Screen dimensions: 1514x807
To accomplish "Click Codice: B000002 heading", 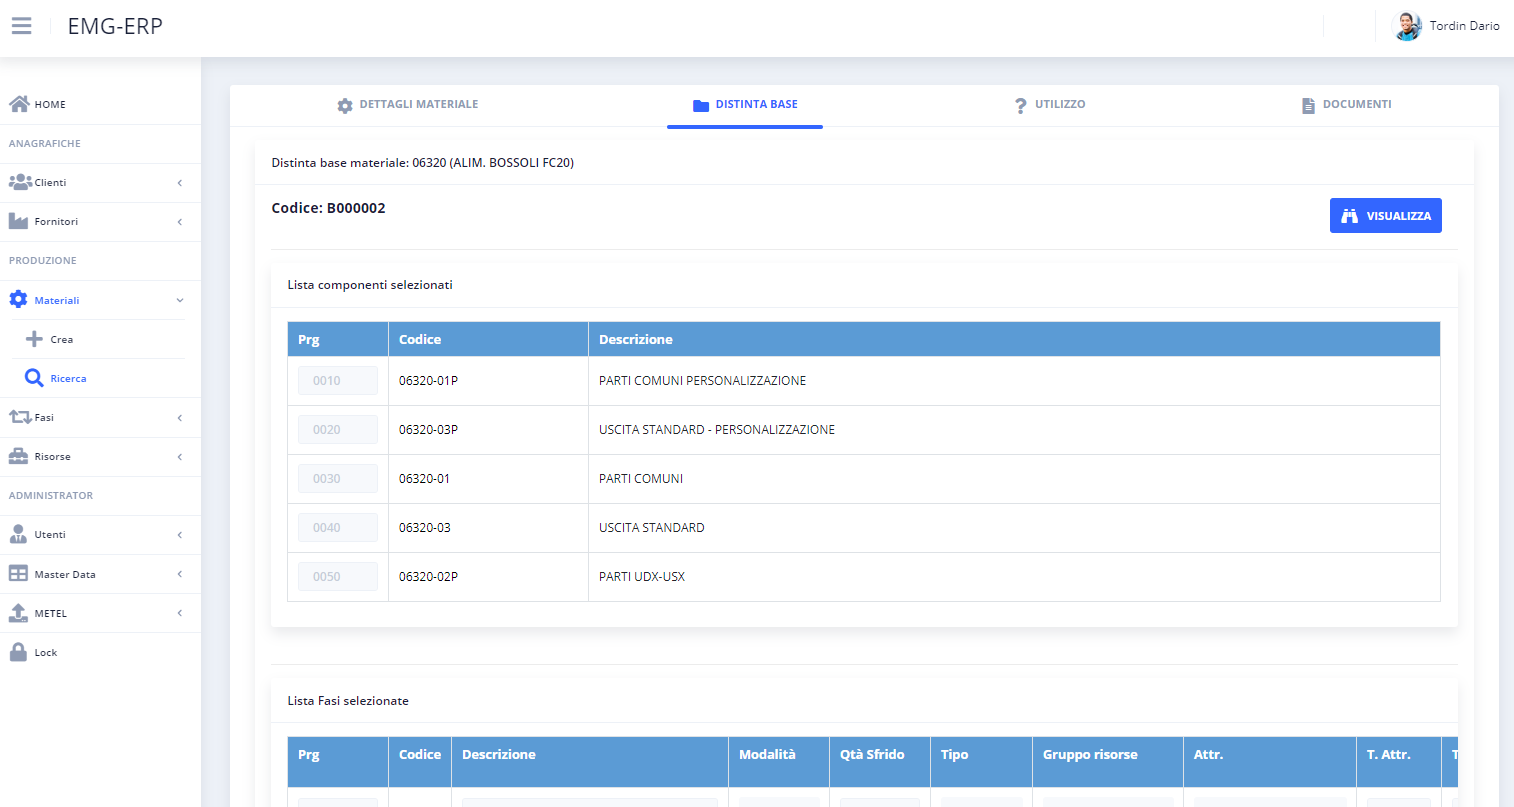I will (328, 208).
